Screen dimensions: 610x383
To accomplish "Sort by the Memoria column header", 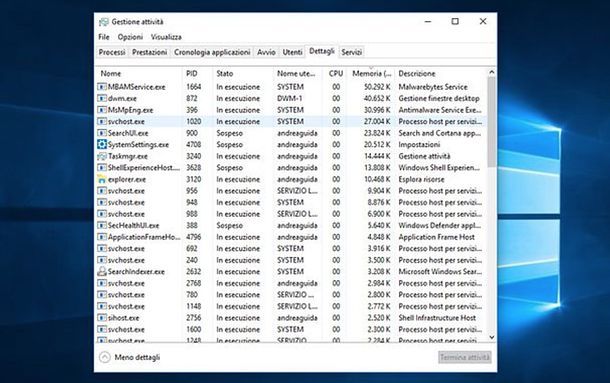I will pyautogui.click(x=372, y=74).
